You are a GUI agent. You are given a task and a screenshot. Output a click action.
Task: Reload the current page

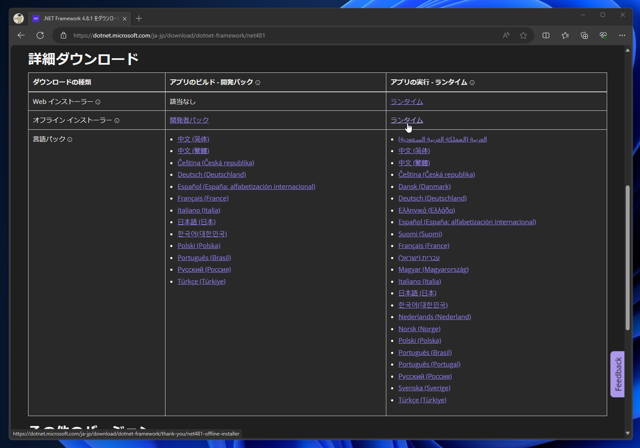tap(40, 35)
